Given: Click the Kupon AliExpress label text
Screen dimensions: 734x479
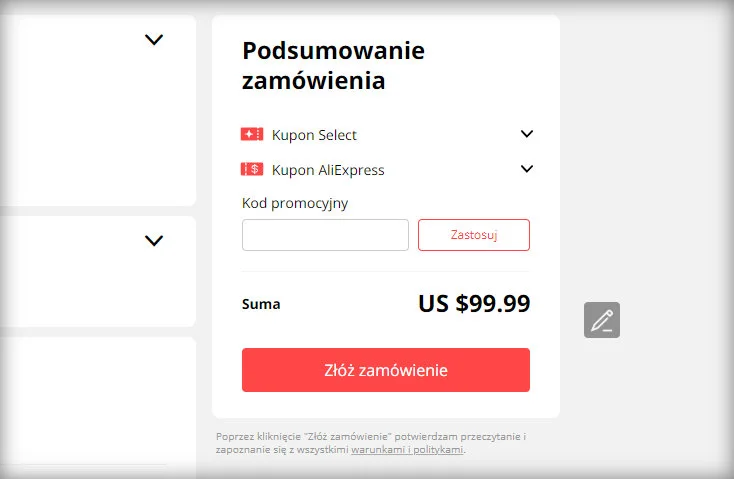Looking at the screenshot, I should 328,170.
